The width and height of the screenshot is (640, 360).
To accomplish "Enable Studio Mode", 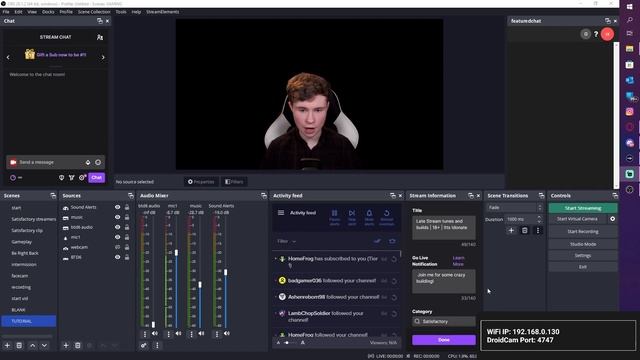I will [x=582, y=244].
